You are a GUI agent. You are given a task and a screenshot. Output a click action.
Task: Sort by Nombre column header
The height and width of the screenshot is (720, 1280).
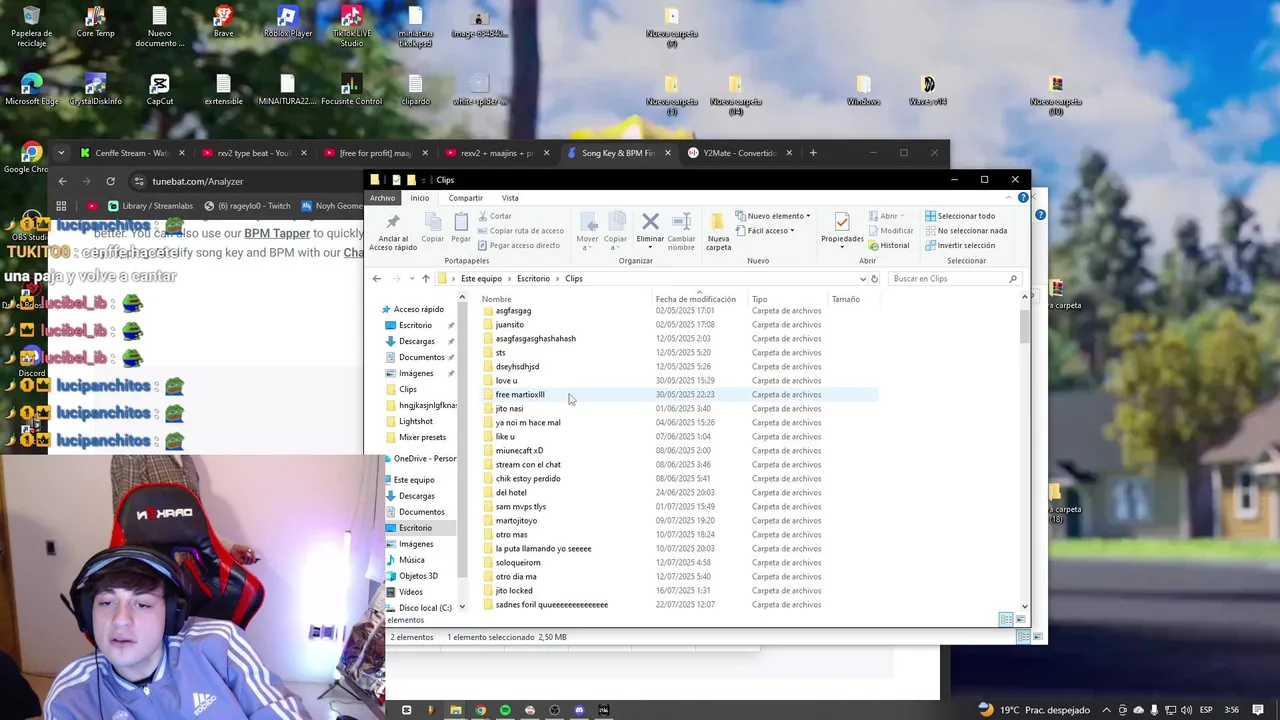[497, 299]
